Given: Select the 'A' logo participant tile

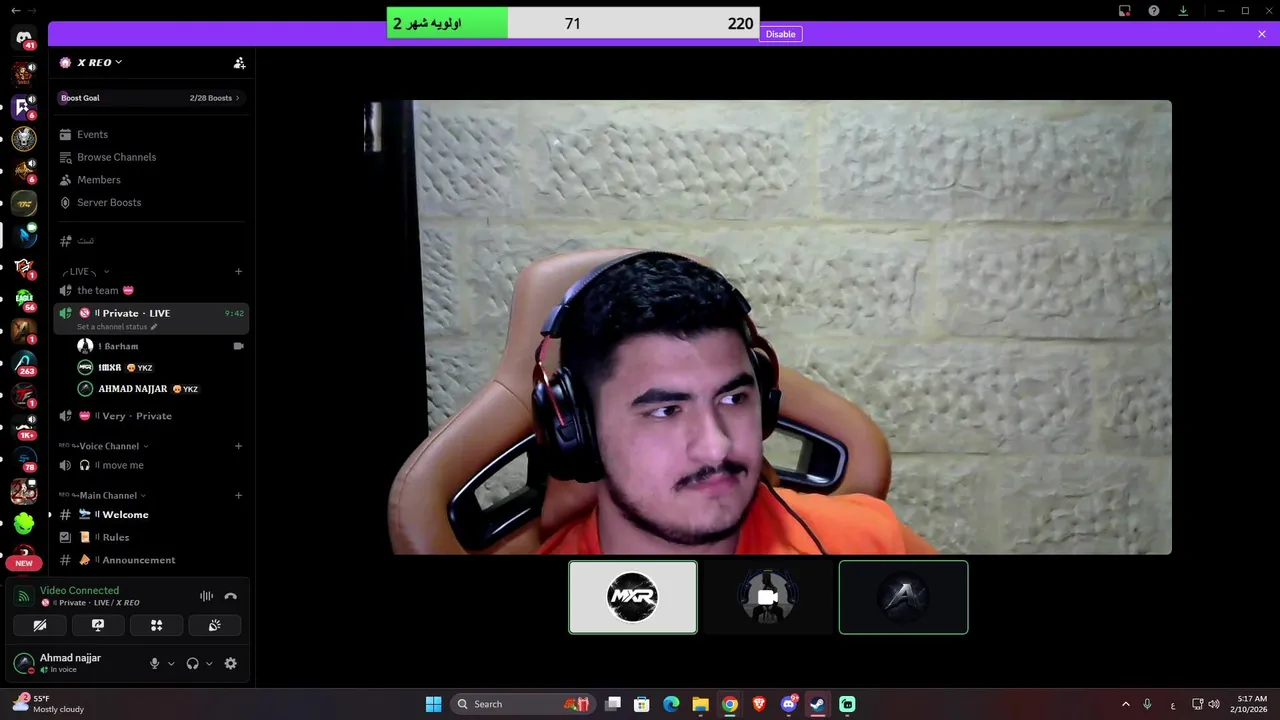Looking at the screenshot, I should pyautogui.click(x=903, y=597).
